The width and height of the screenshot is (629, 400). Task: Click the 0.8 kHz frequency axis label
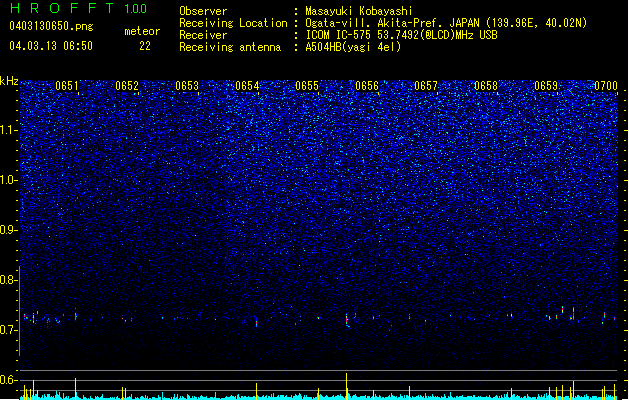[x=8, y=280]
